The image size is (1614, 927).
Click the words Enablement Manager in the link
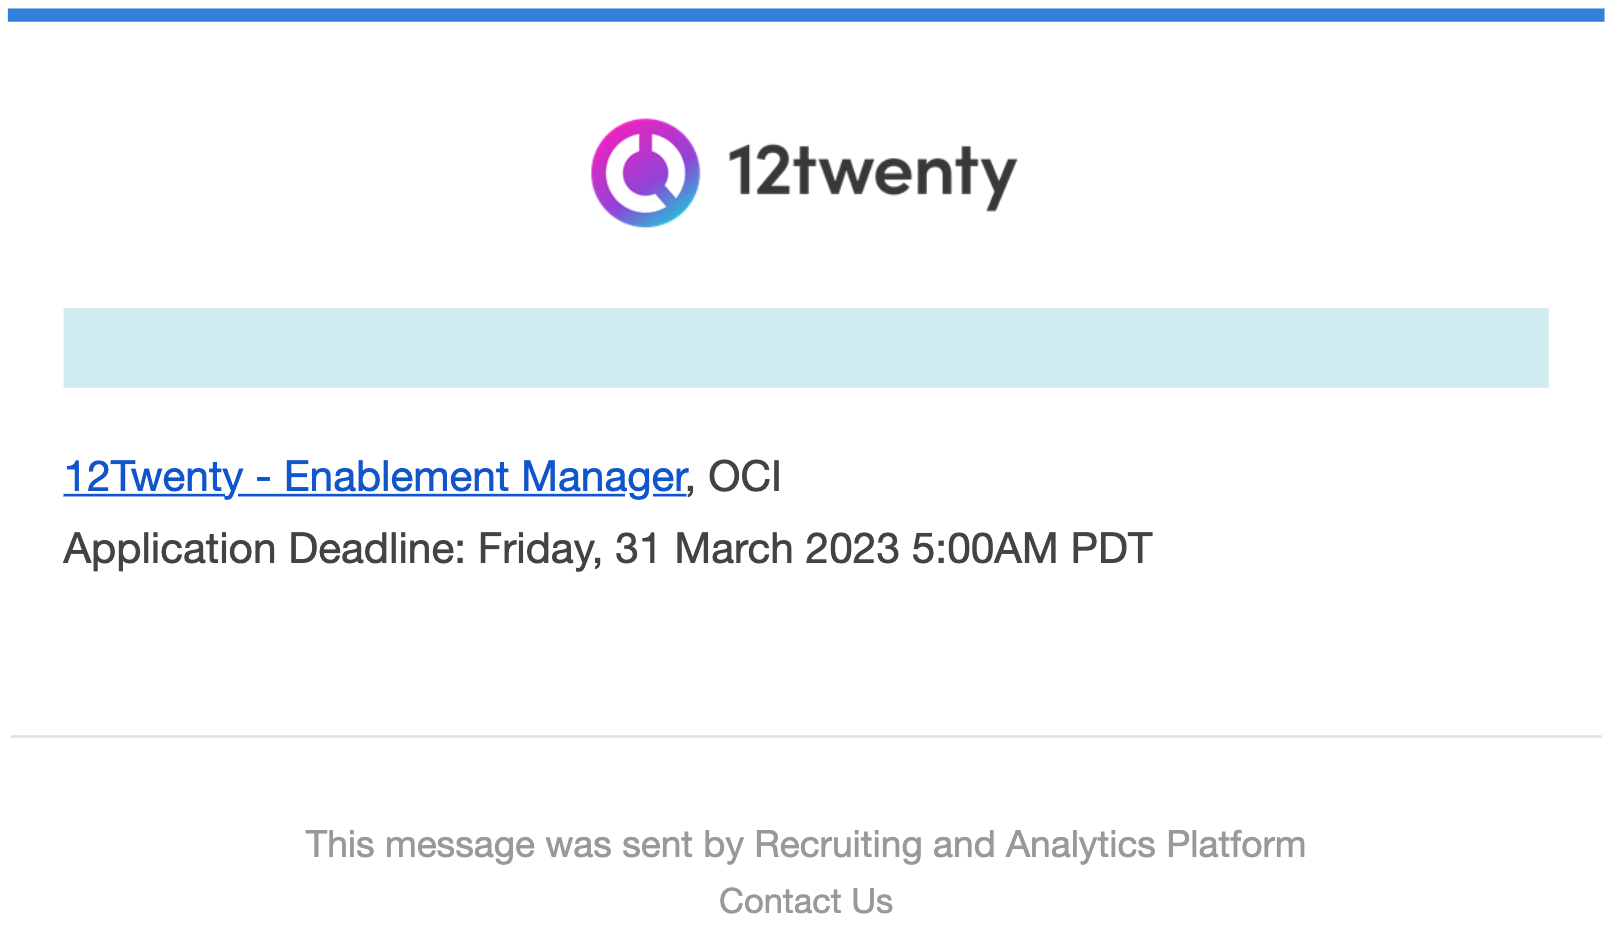click(485, 477)
